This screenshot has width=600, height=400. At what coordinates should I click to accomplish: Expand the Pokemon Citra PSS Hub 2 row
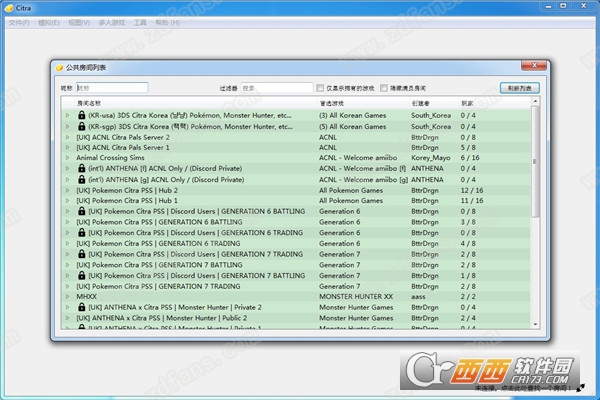[x=68, y=190]
